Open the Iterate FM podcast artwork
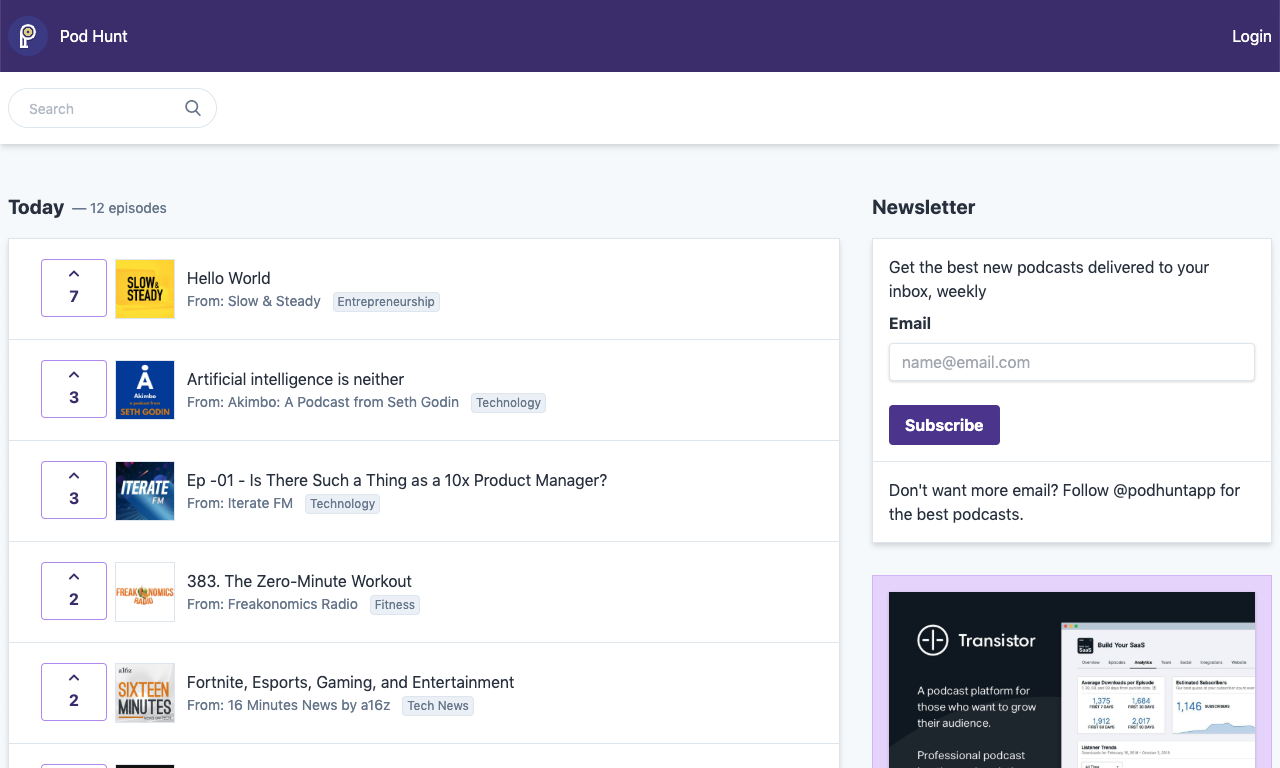Viewport: 1280px width, 768px height. pos(145,491)
